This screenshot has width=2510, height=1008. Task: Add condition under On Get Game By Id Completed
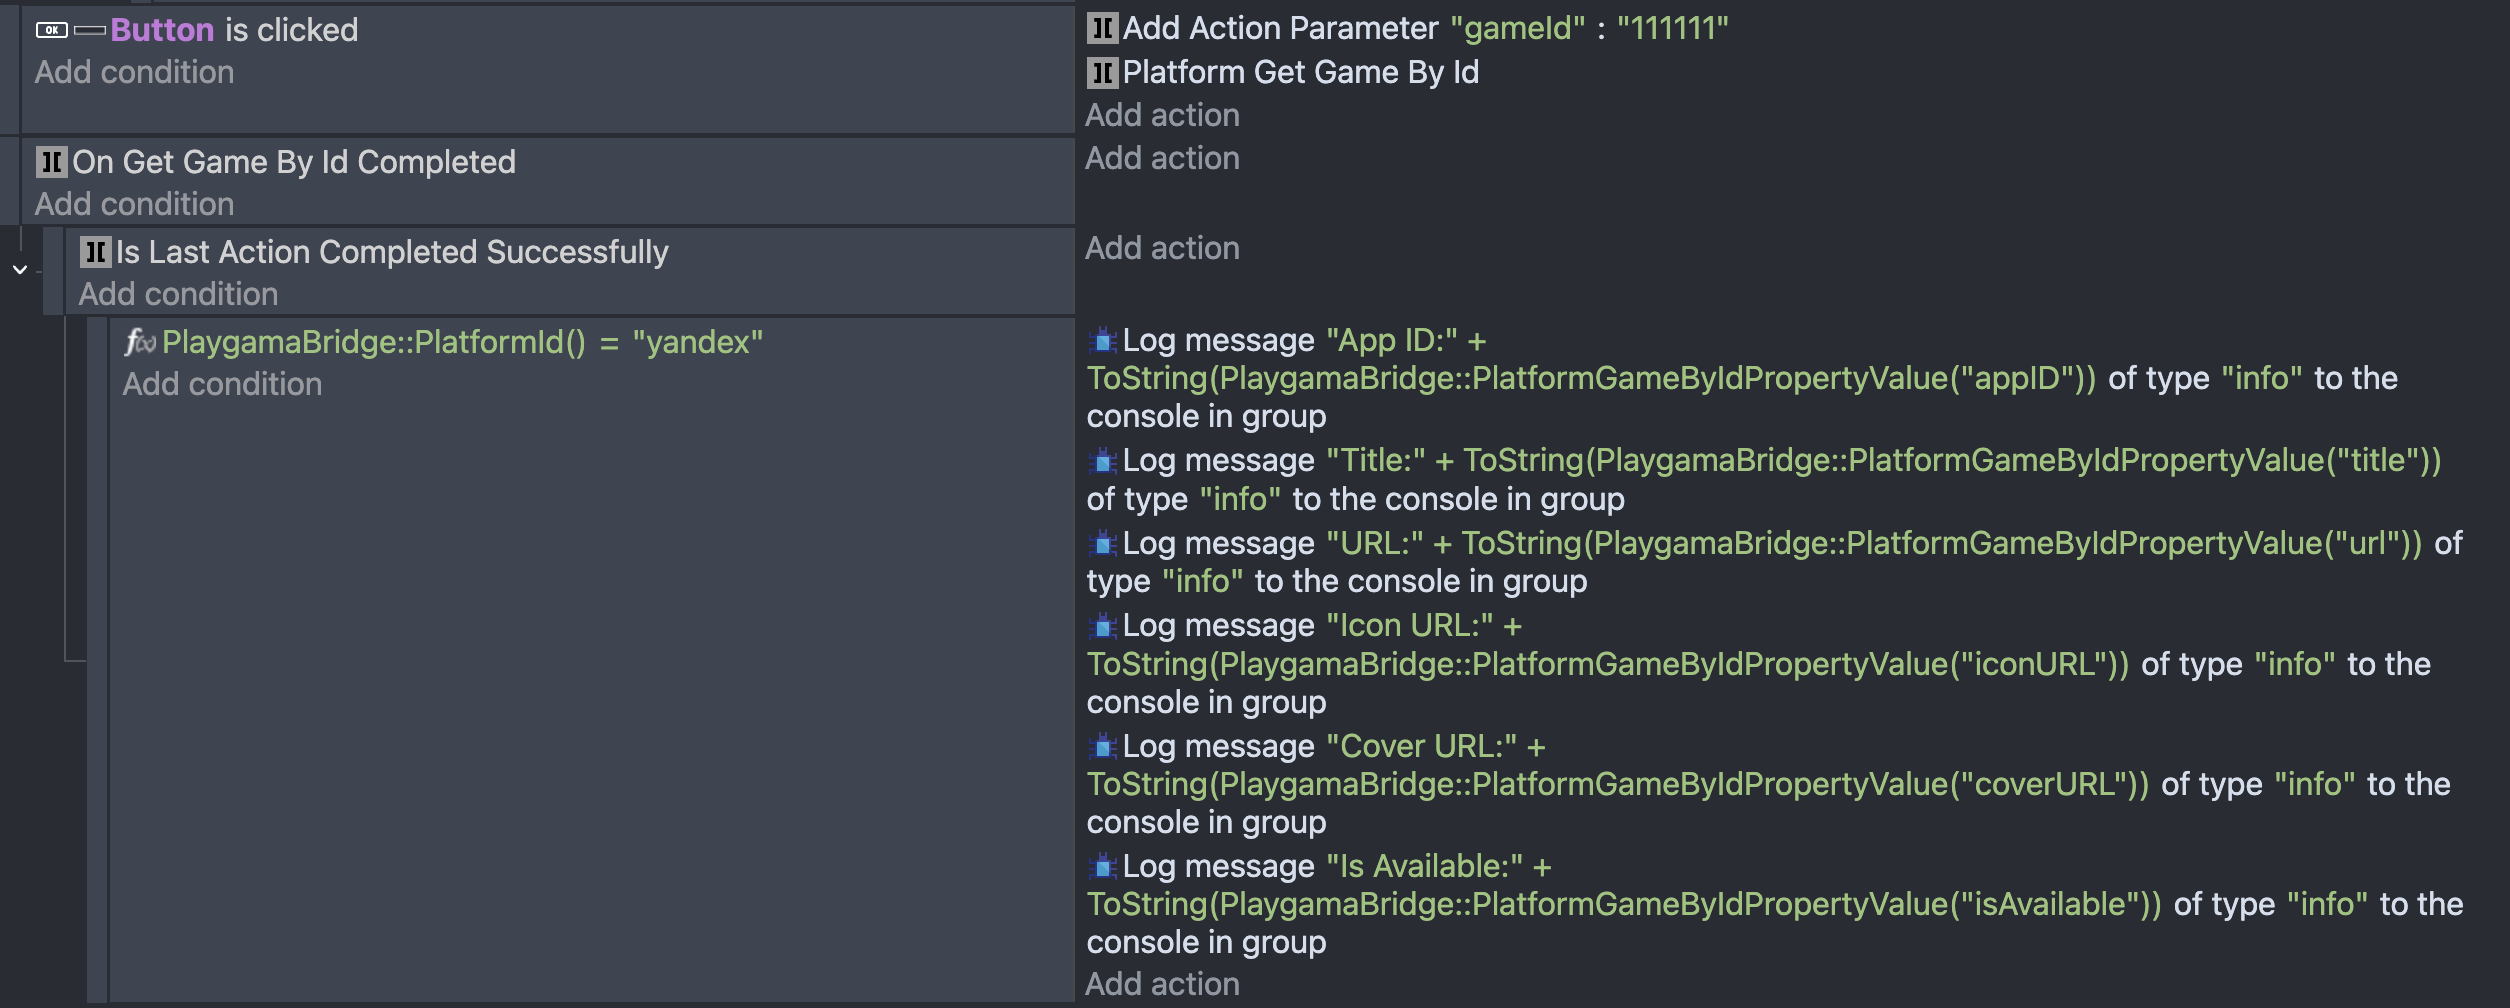pos(134,204)
